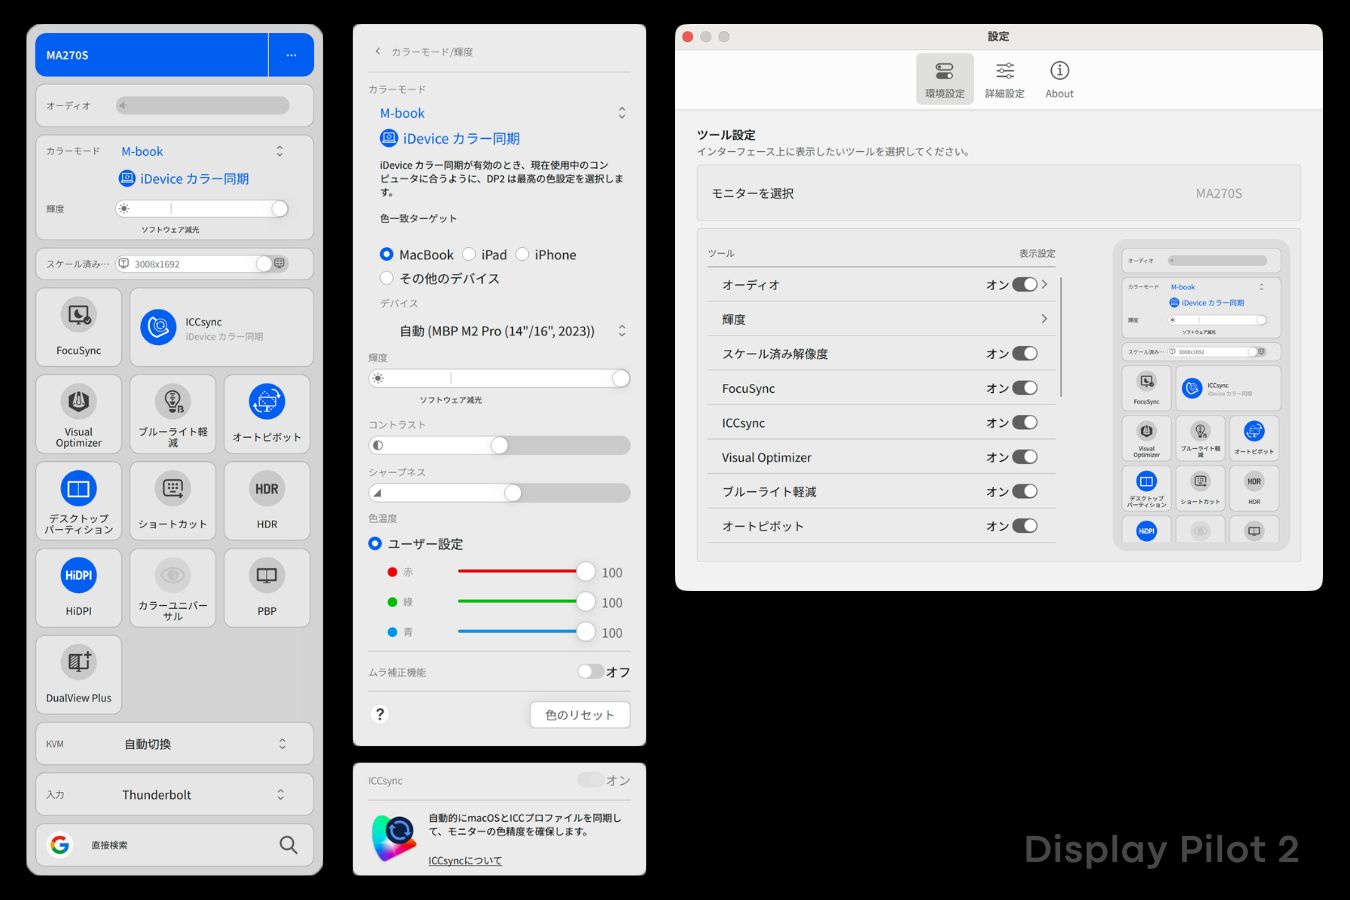
Task: Select the HiDPI tool
Action: 78,587
